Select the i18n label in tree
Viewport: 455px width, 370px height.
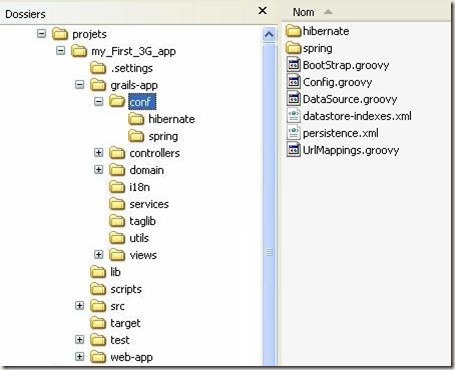[140, 187]
